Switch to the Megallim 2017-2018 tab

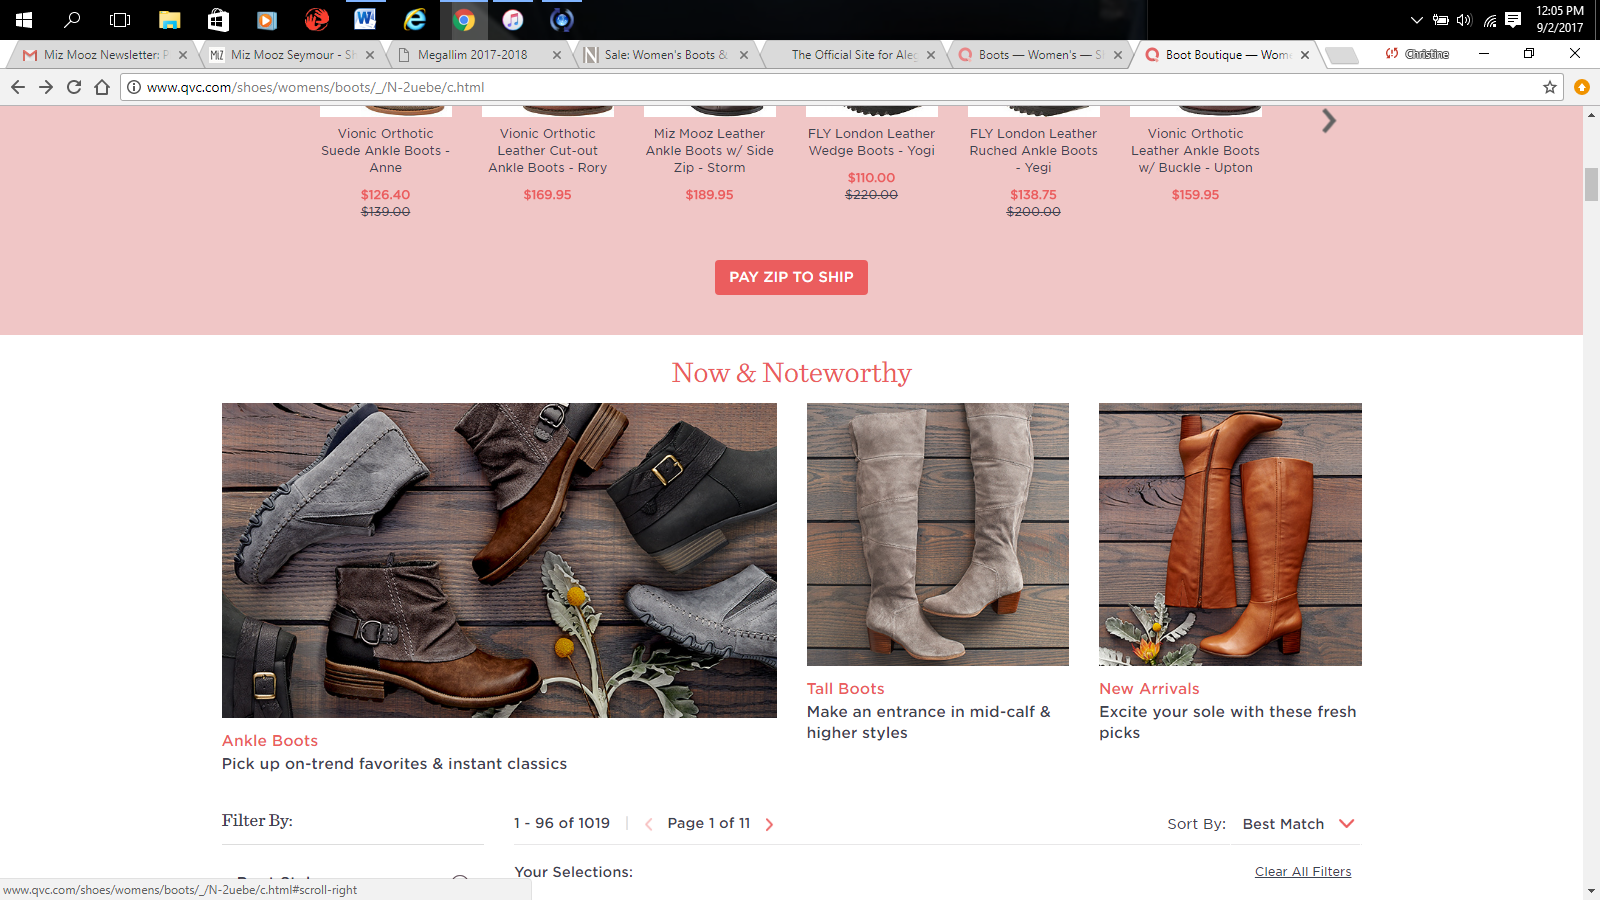(x=472, y=55)
